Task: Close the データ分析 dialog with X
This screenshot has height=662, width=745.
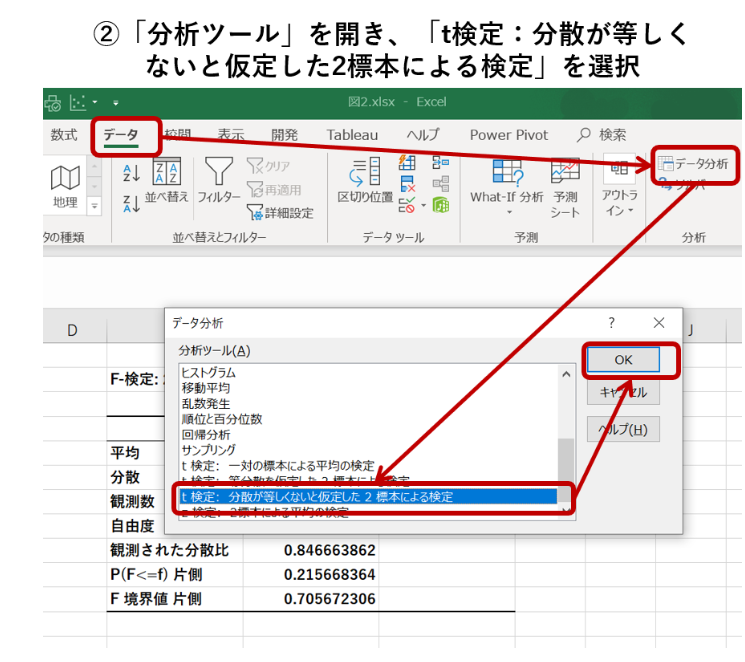Action: pos(659,323)
